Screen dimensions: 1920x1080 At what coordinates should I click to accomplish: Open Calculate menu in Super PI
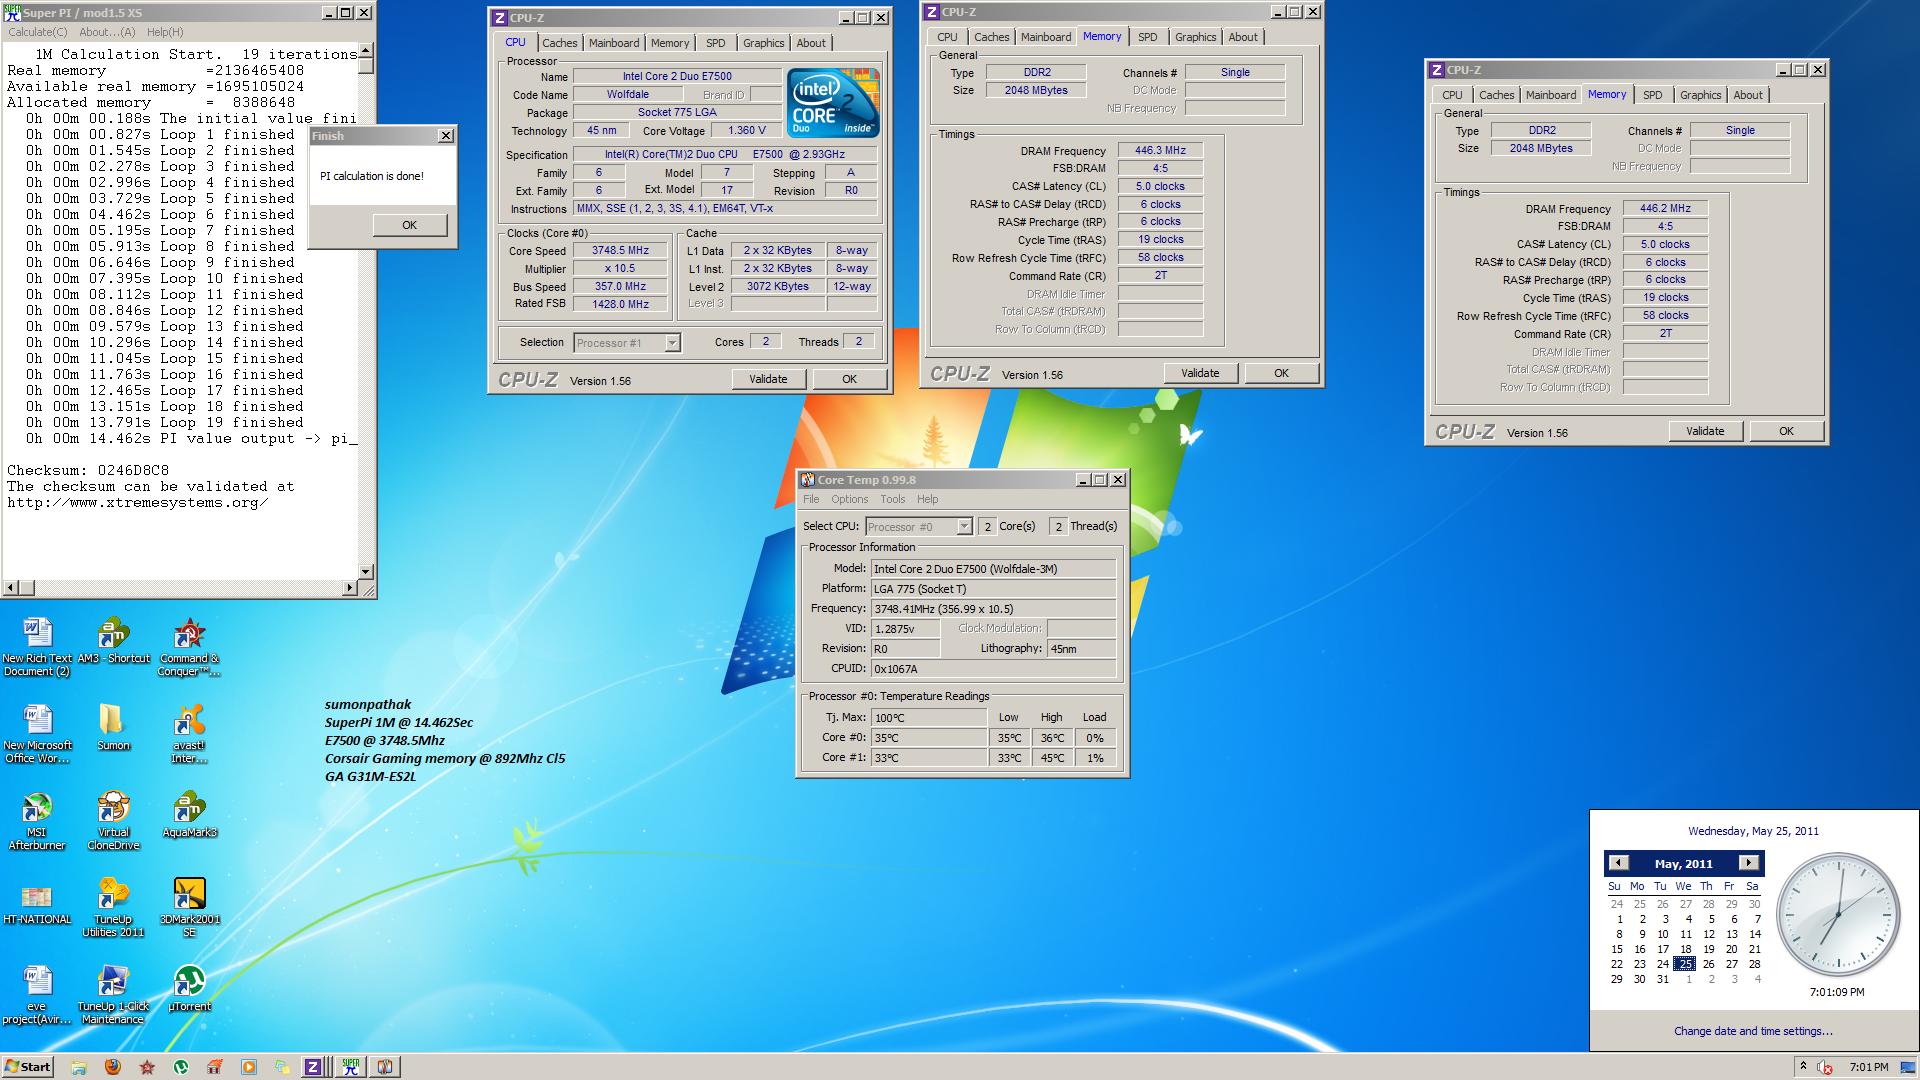pos(38,32)
